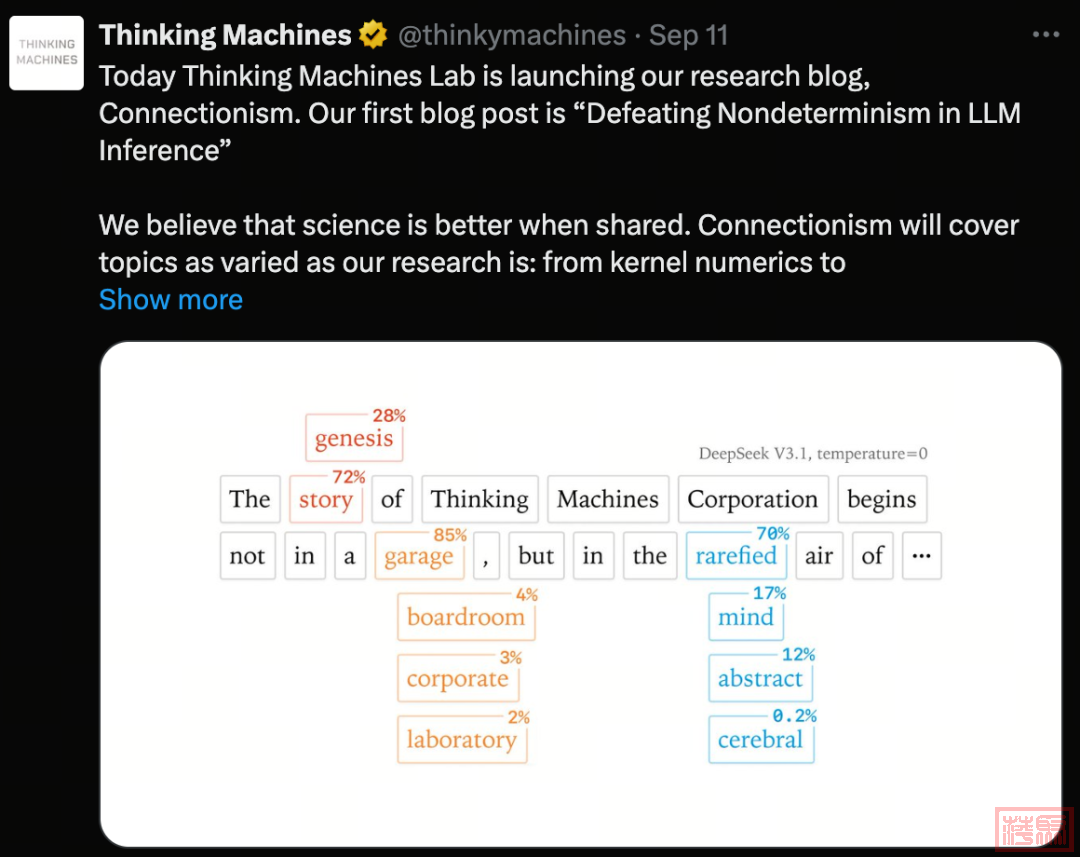Select the 'genesis' 28% token box
Image resolution: width=1080 pixels, height=857 pixels.
coord(354,438)
